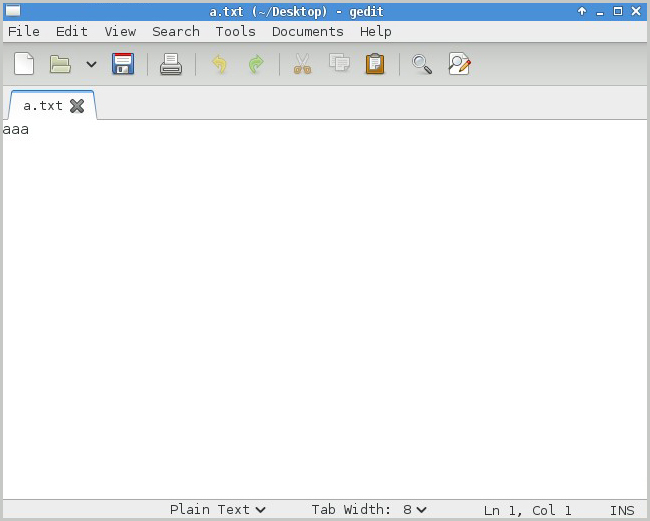Select the a.txt tab
Screen dimensions: 650x521
point(42,105)
